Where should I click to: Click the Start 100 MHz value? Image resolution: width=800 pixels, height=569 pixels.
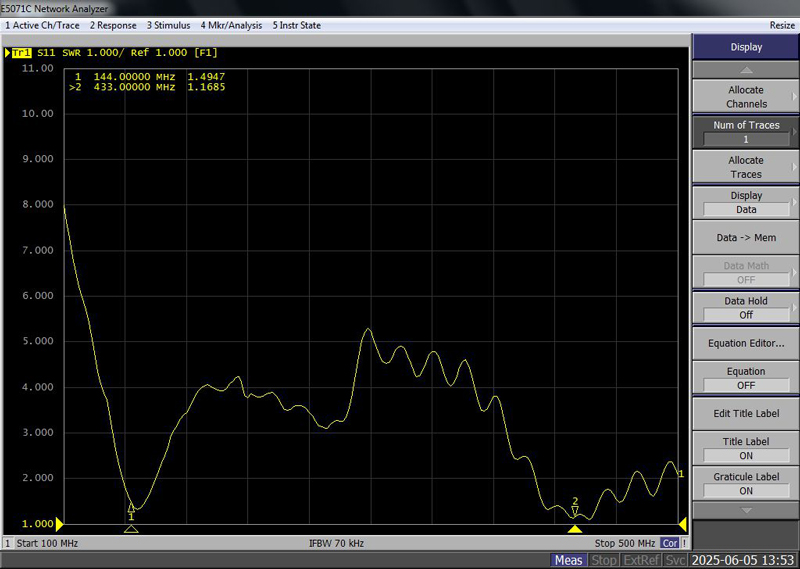pyautogui.click(x=47, y=543)
